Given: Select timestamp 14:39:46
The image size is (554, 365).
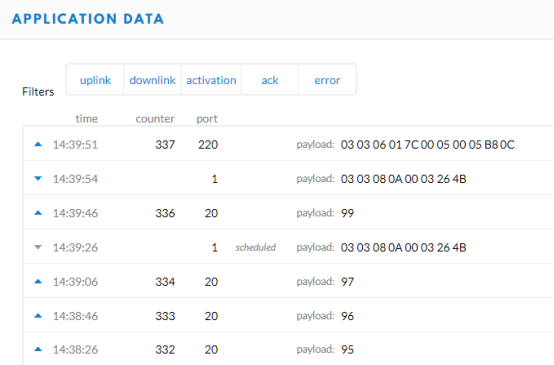Looking at the screenshot, I should tap(75, 213).
